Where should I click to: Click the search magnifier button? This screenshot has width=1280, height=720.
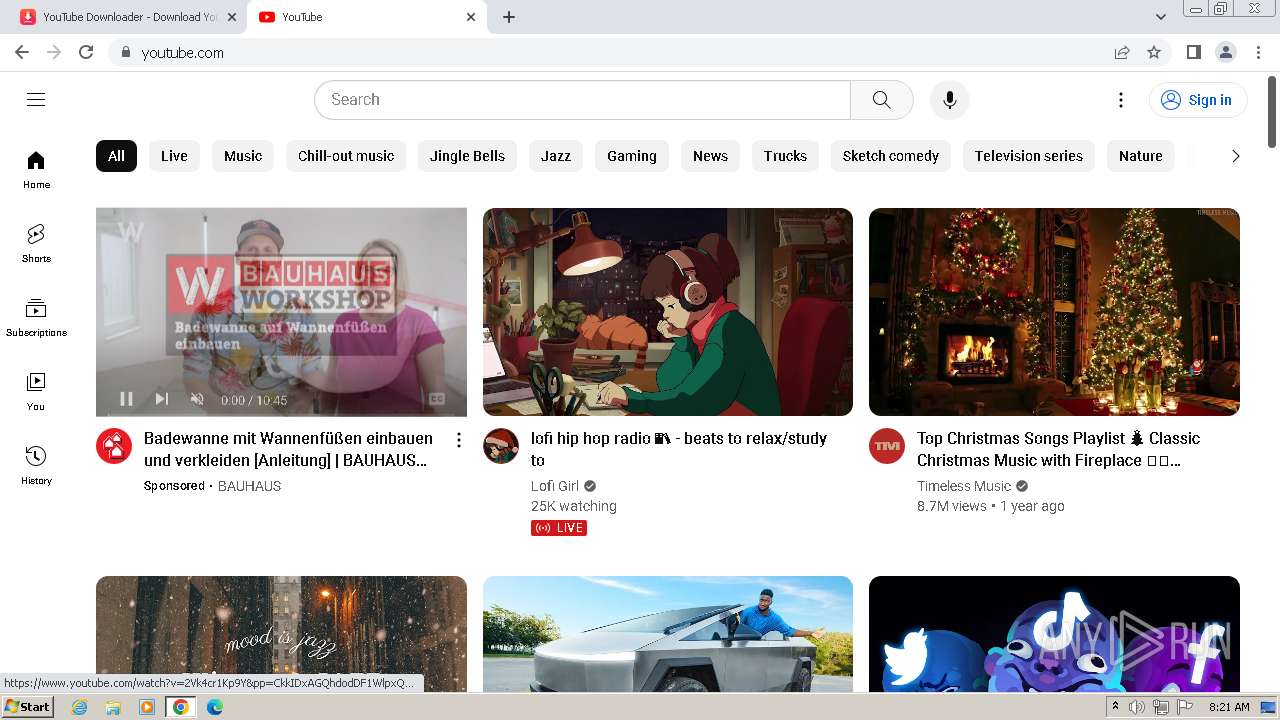click(881, 99)
